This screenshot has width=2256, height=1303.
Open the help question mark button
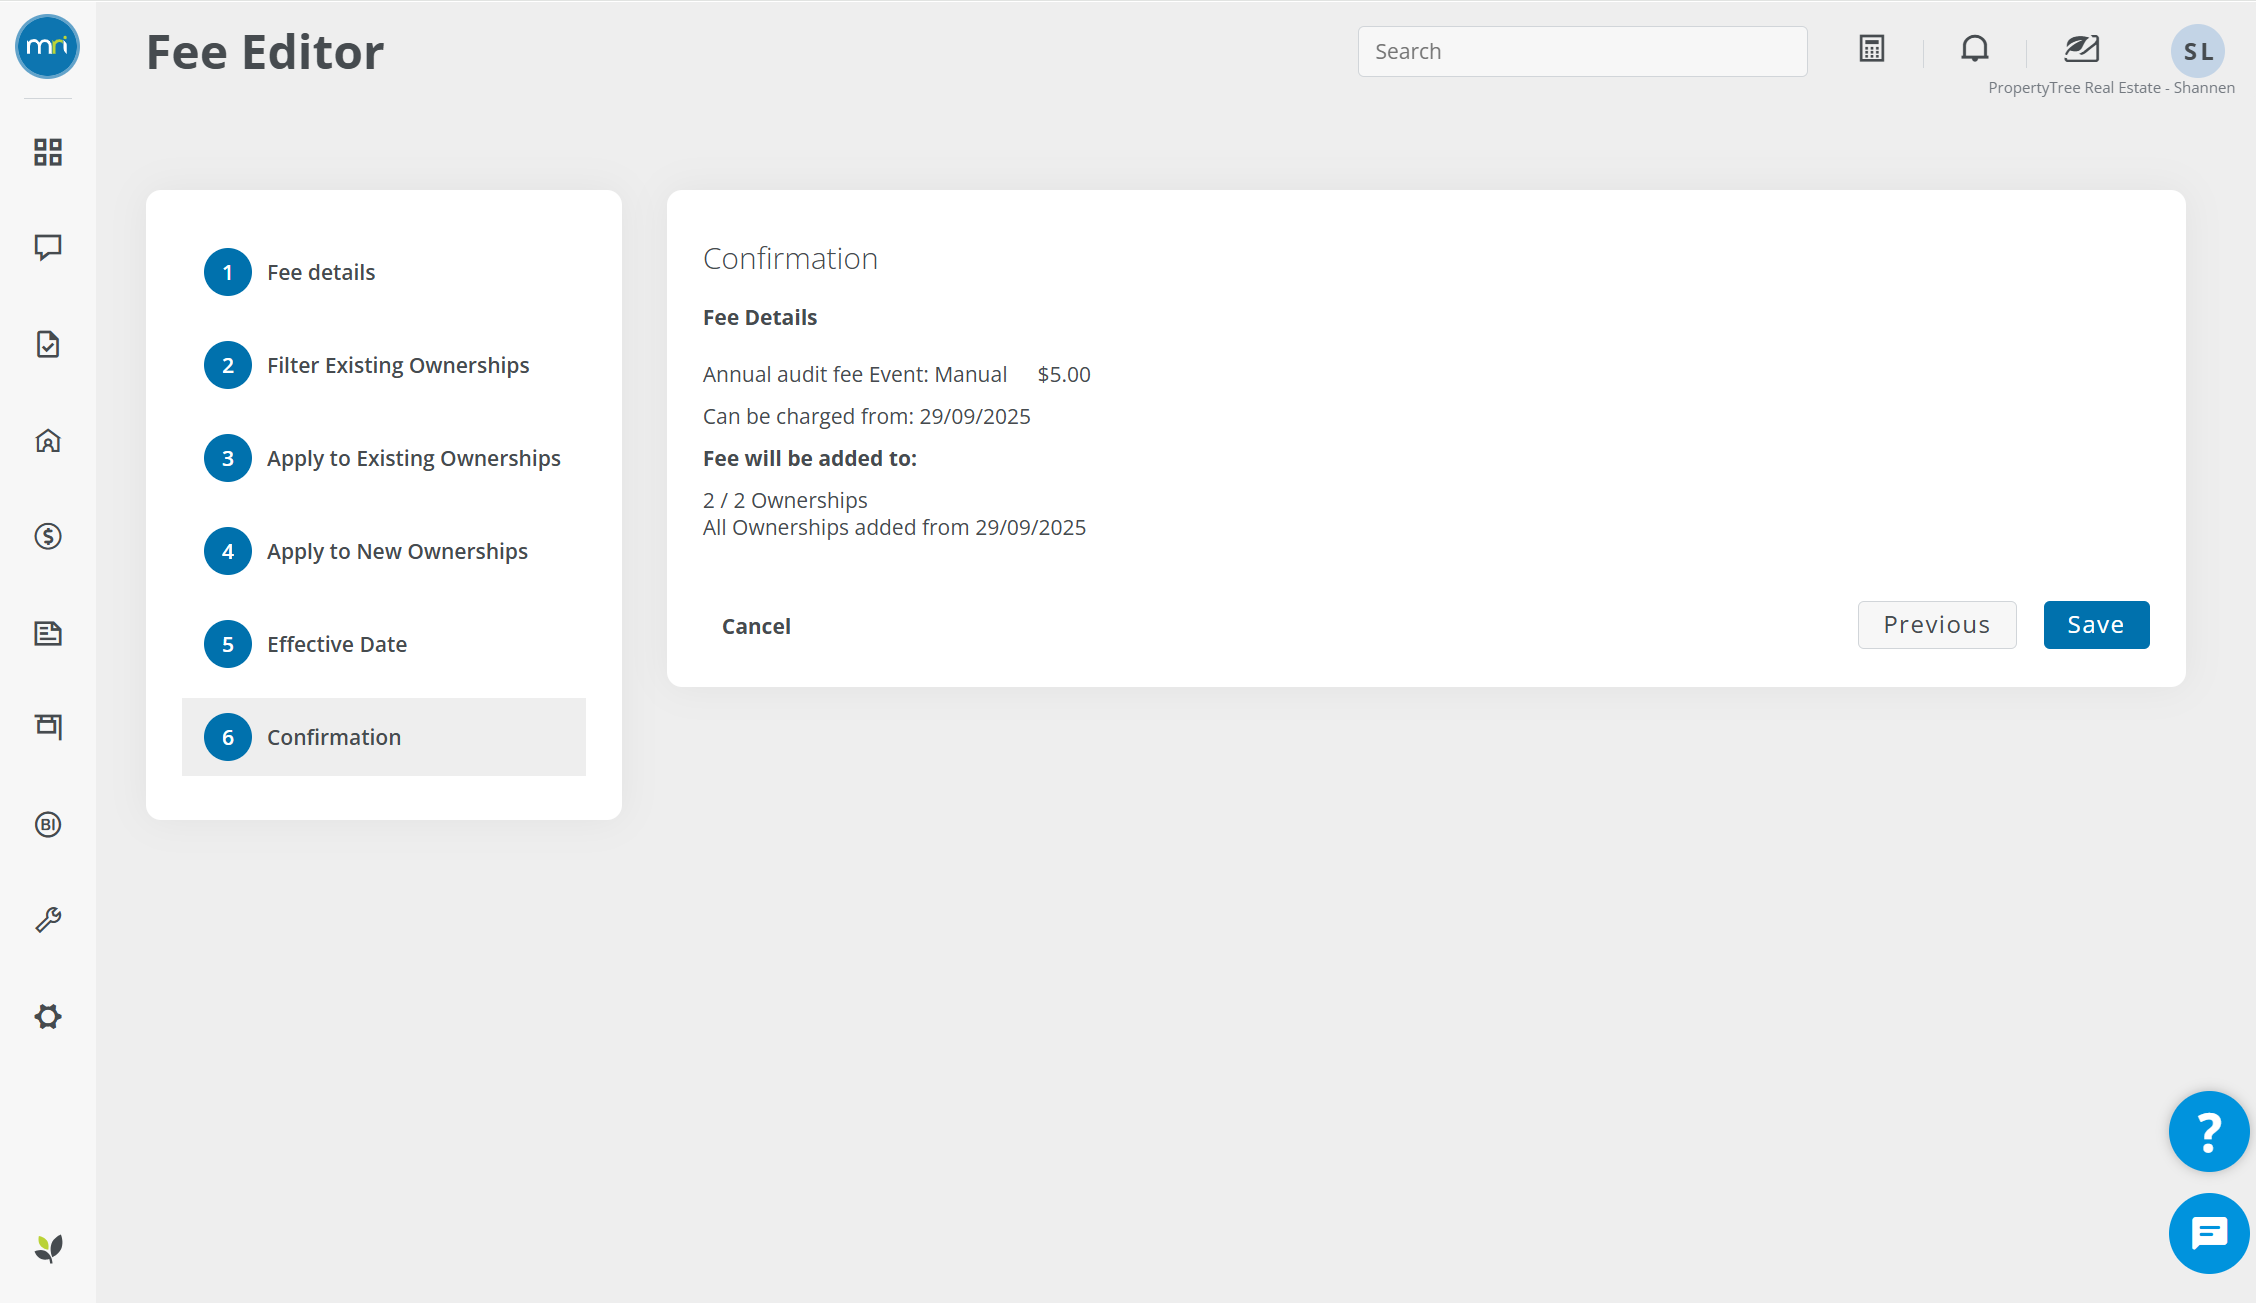coord(2209,1131)
